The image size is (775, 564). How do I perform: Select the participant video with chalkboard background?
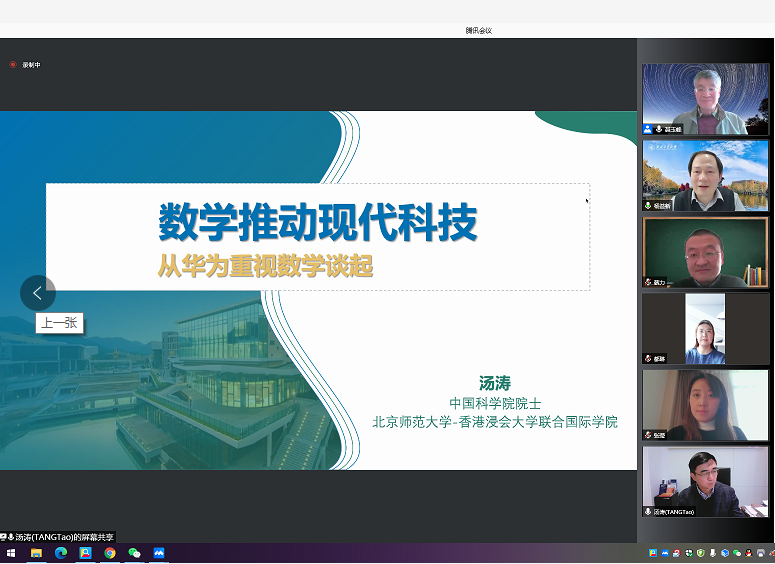coord(705,252)
